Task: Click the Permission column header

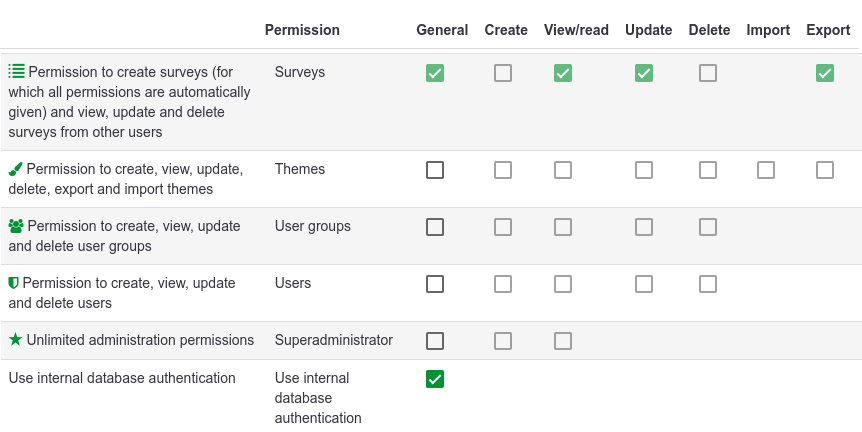Action: pyautogui.click(x=302, y=30)
